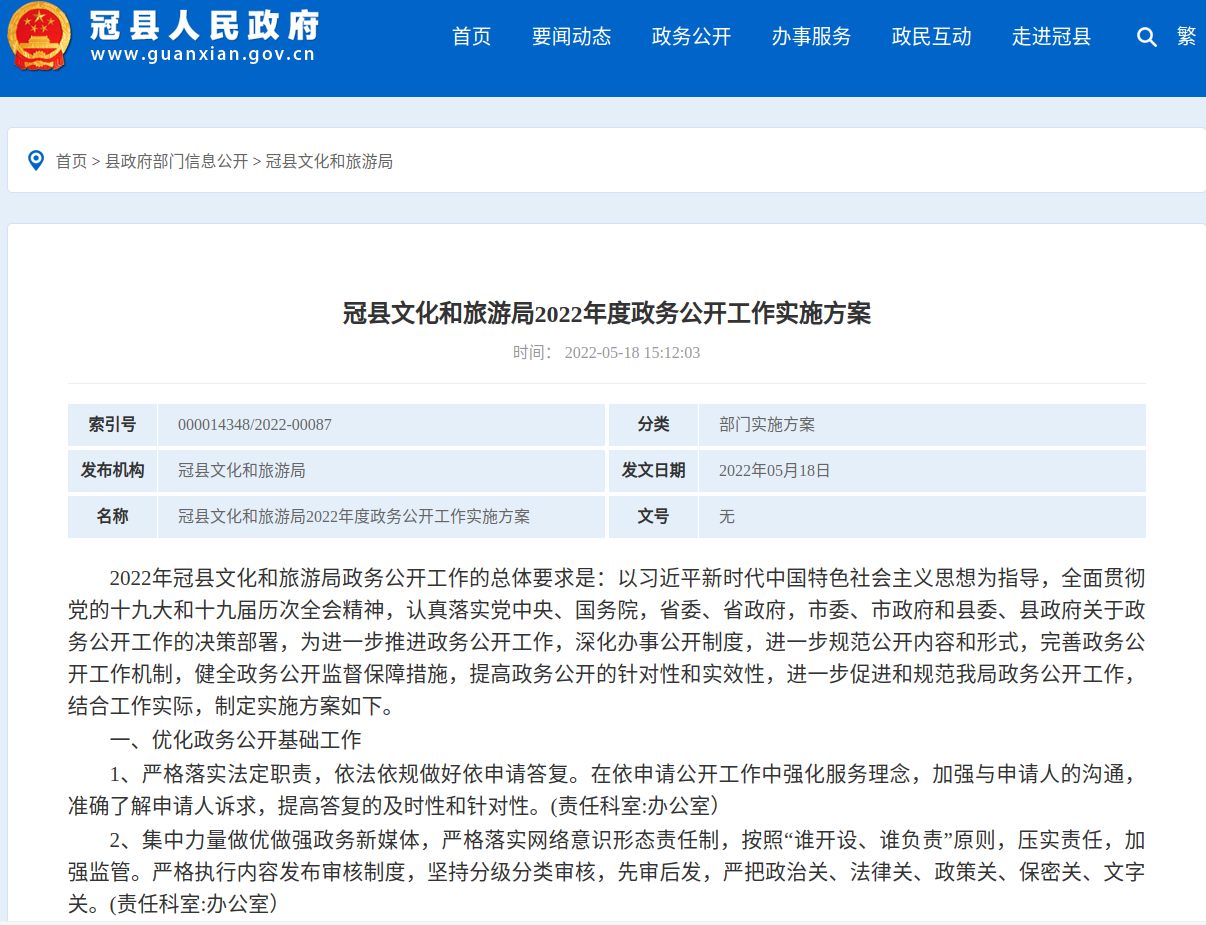1206x925 pixels.
Task: Click the location pin icon in breadcrumb
Action: [36, 160]
